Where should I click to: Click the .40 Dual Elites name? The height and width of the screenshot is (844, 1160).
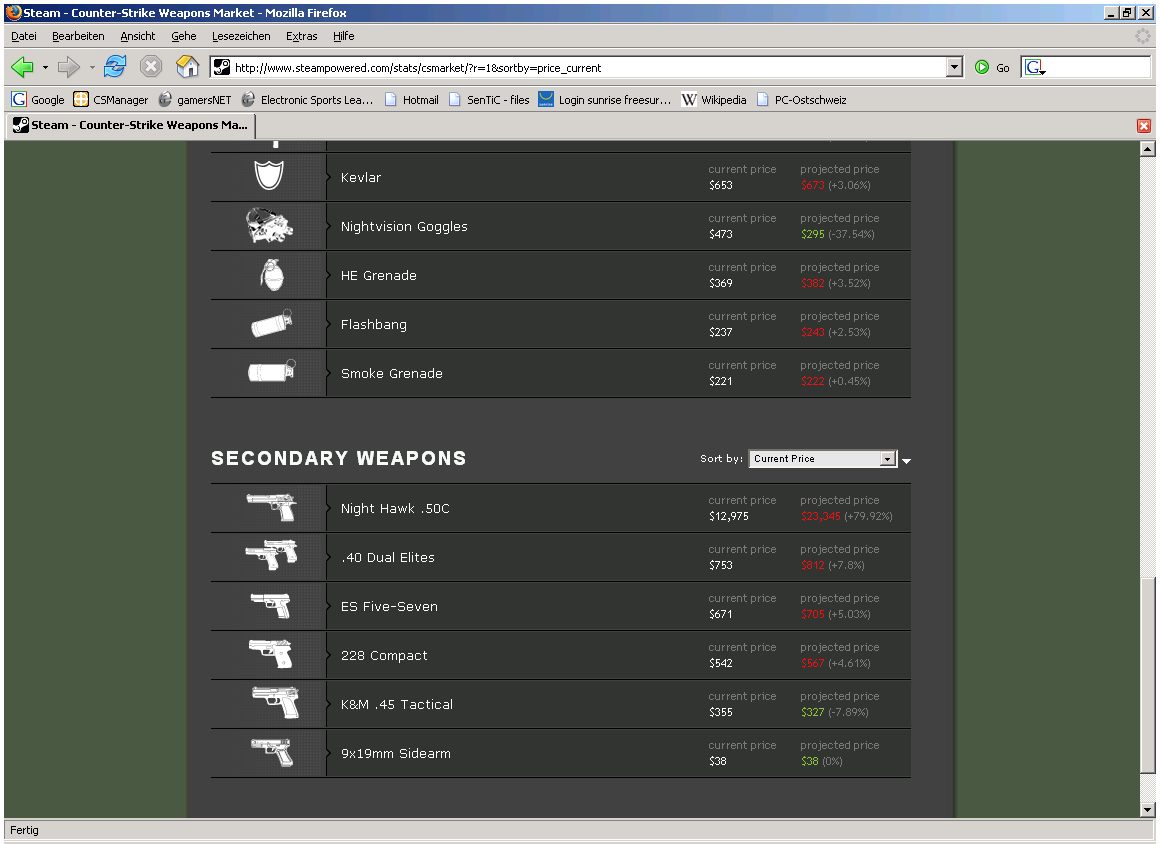(388, 557)
